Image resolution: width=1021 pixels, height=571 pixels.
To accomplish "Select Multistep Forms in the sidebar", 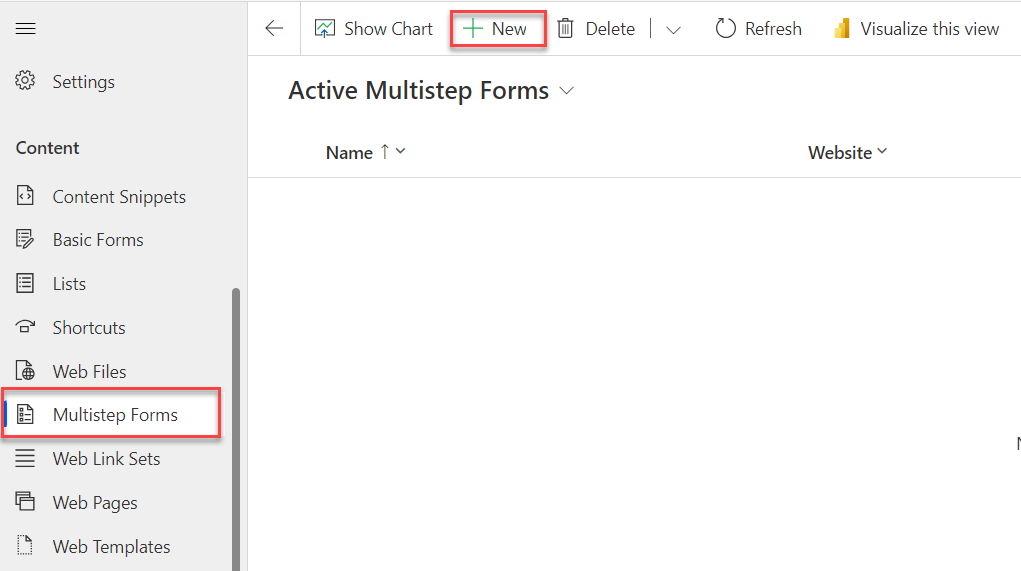I will coord(114,415).
